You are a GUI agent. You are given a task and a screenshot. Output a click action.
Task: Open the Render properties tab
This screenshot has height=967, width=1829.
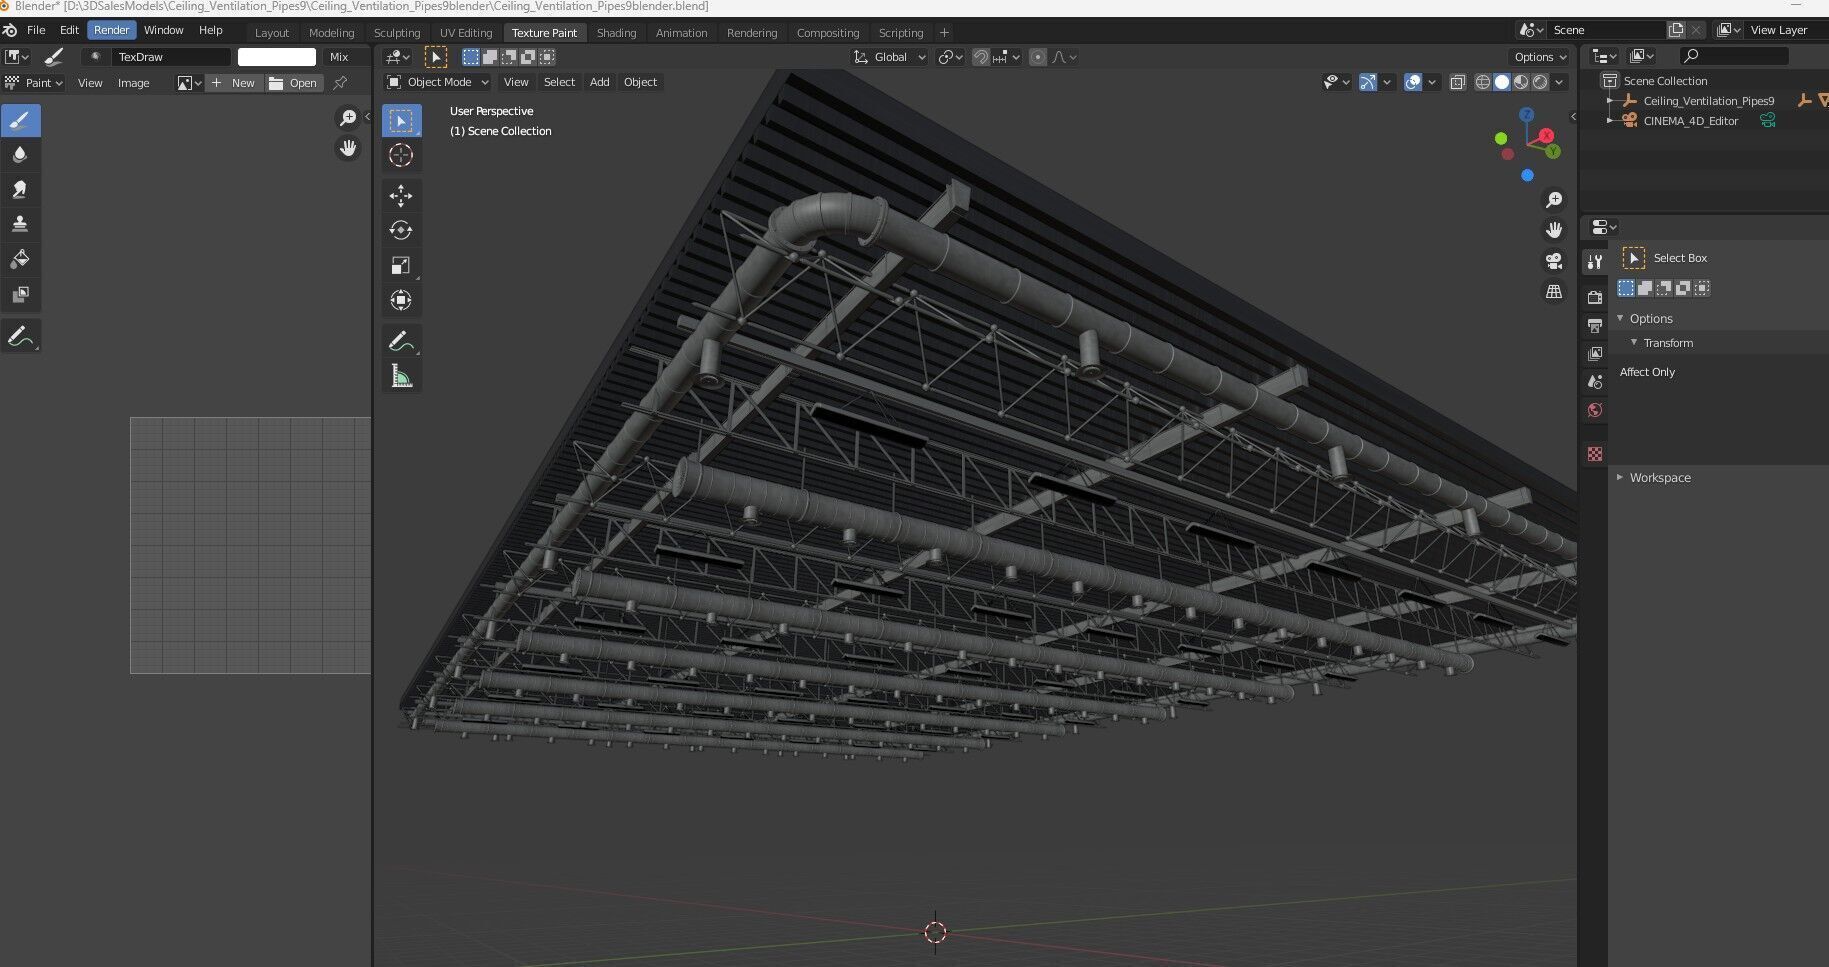tap(1595, 297)
